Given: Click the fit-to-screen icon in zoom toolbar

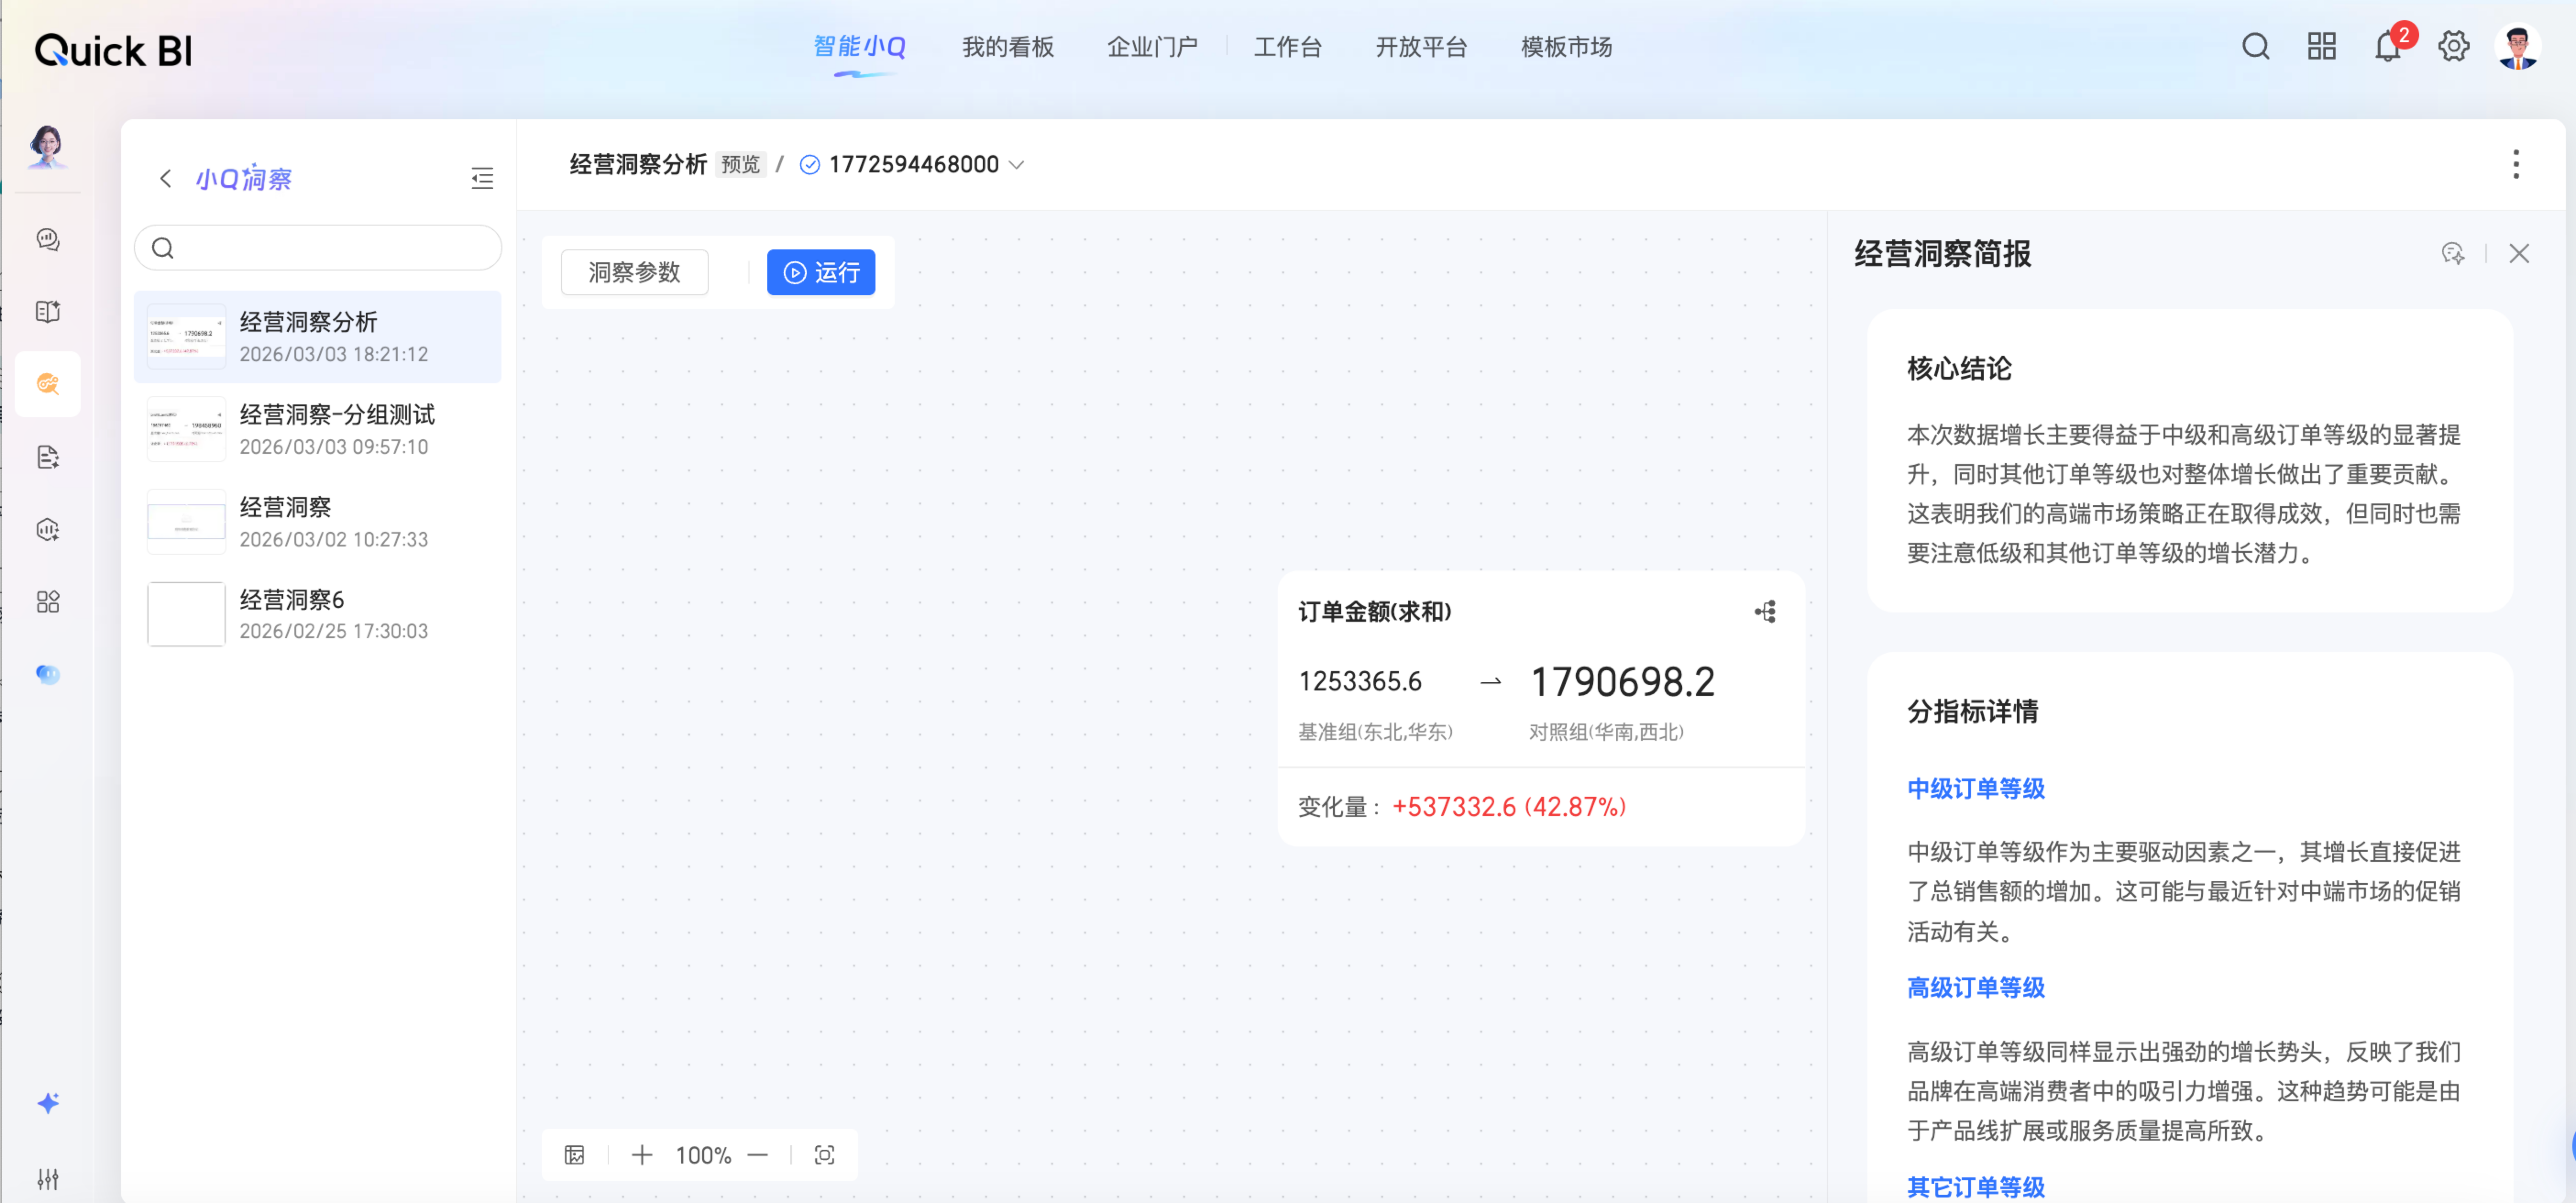Looking at the screenshot, I should point(824,1155).
